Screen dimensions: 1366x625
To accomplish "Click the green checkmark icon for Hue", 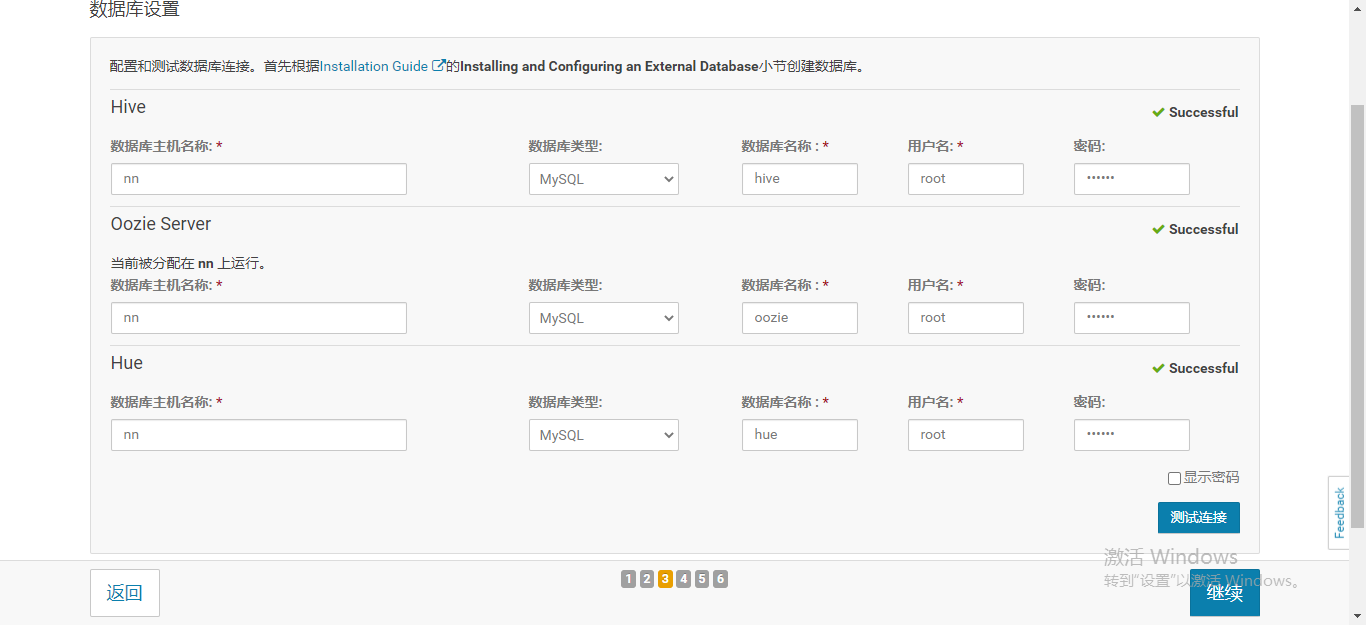I will (1158, 368).
